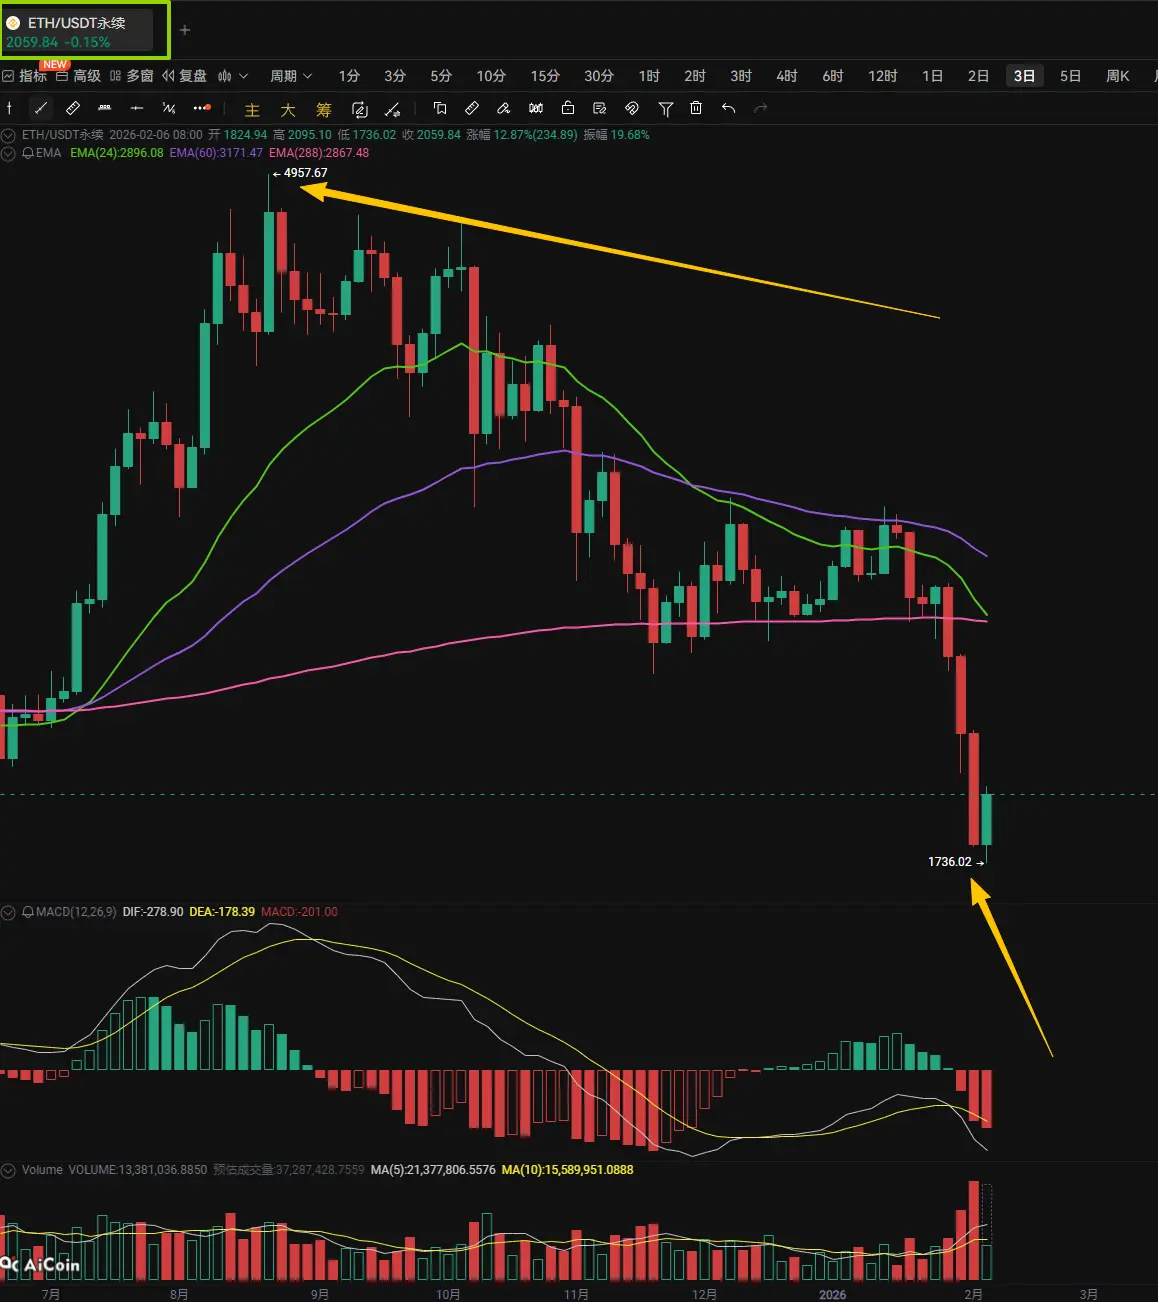Screen dimensions: 1158x1302
Task: Open the filter funnel icon
Action: [665, 108]
